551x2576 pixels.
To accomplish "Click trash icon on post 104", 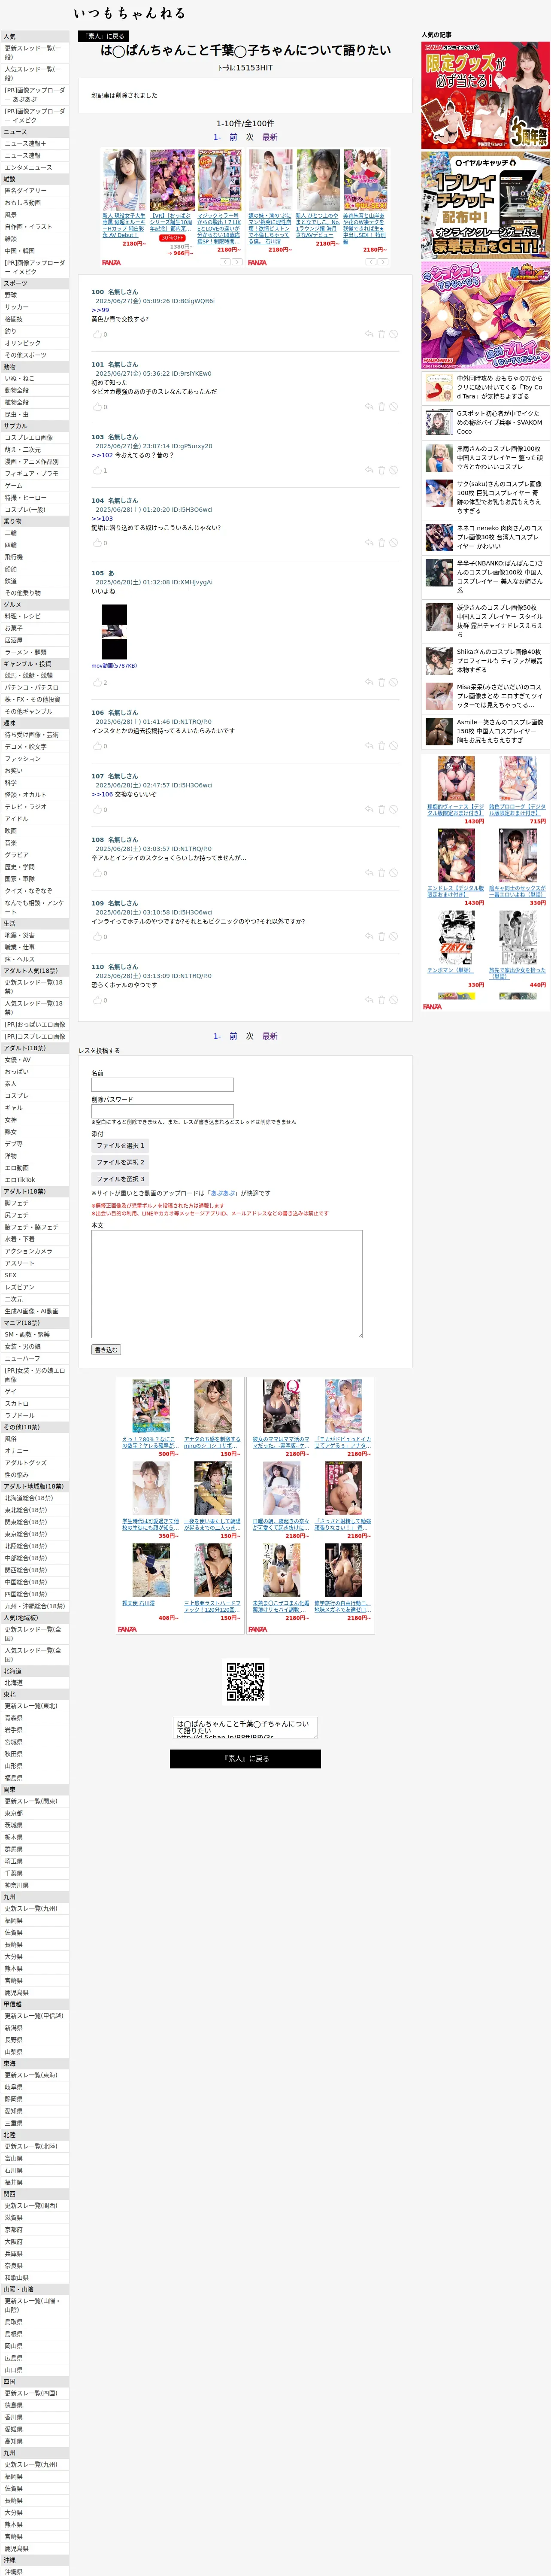I will pos(381,543).
